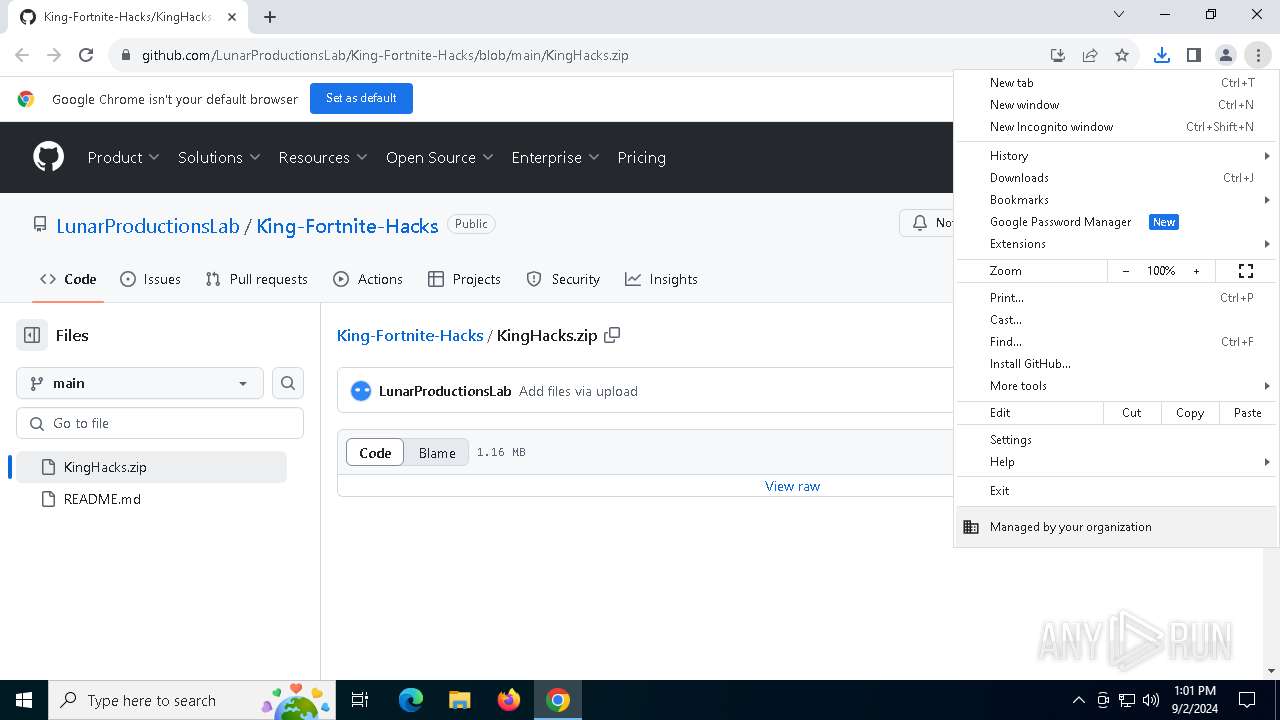This screenshot has width=1280, height=720.
Task: Collapse the Files tree side panel icon
Action: coord(32,335)
